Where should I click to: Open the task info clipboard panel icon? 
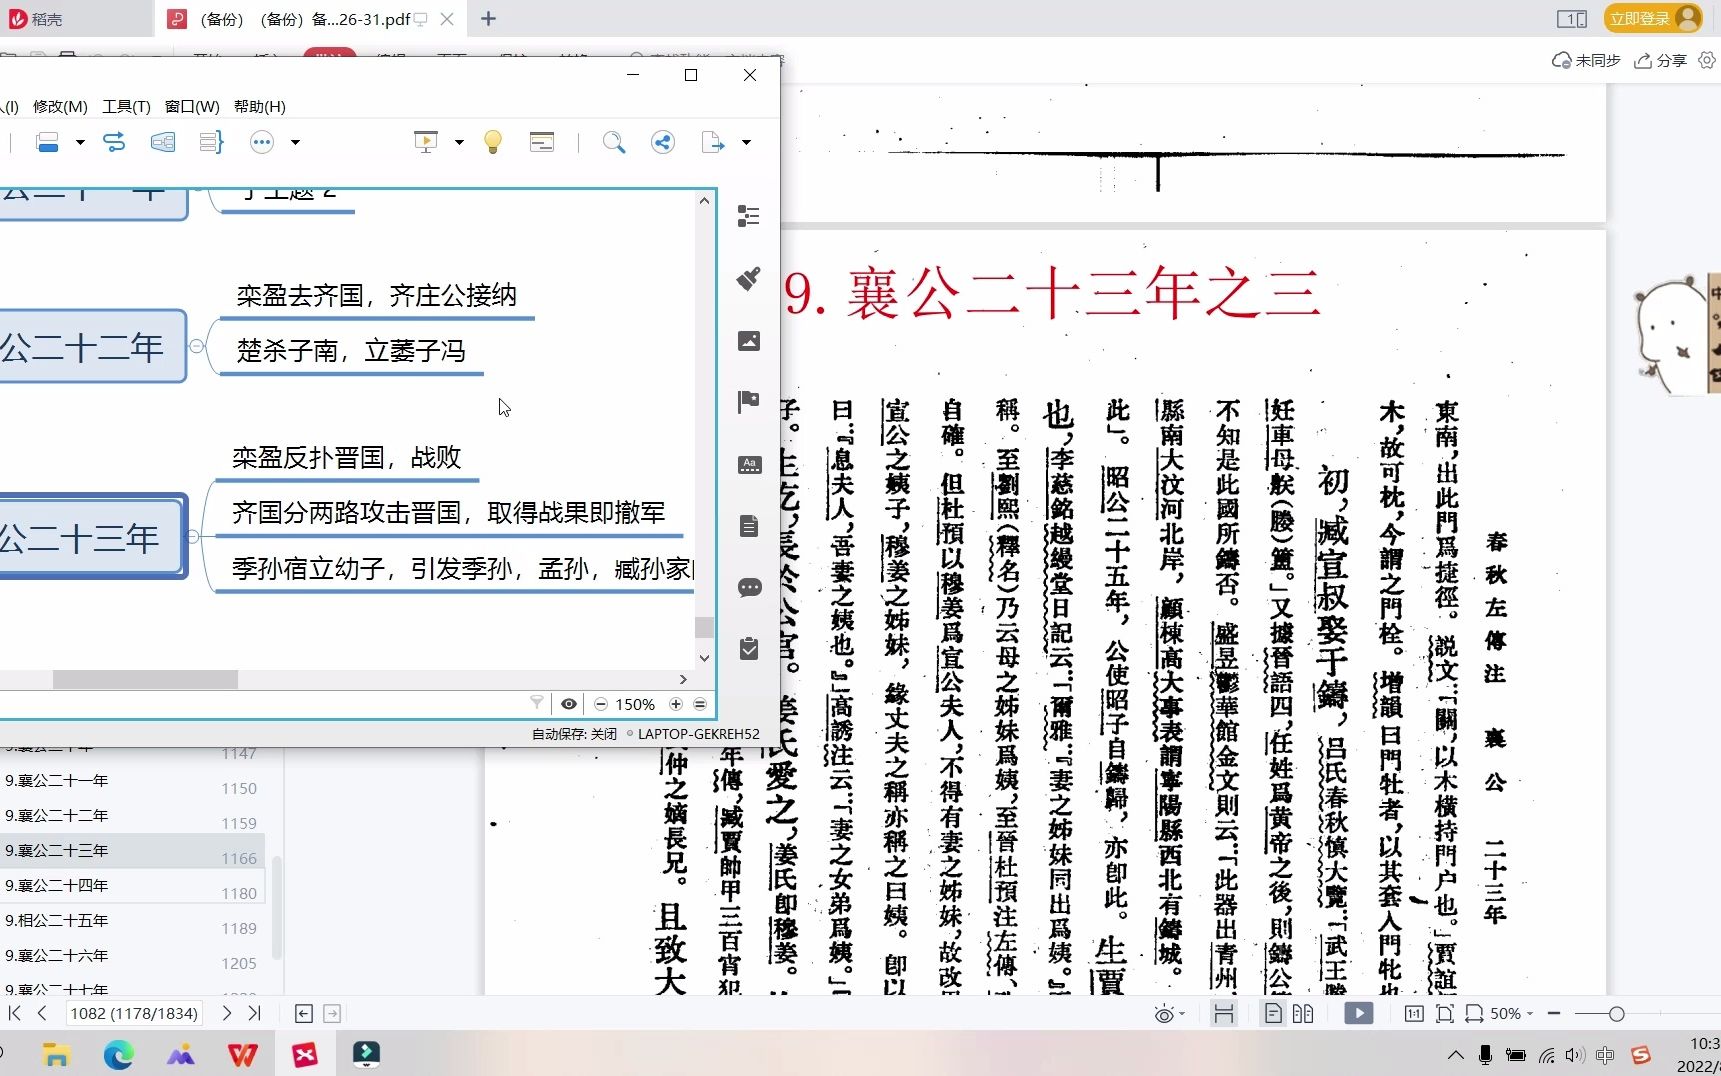tap(749, 649)
